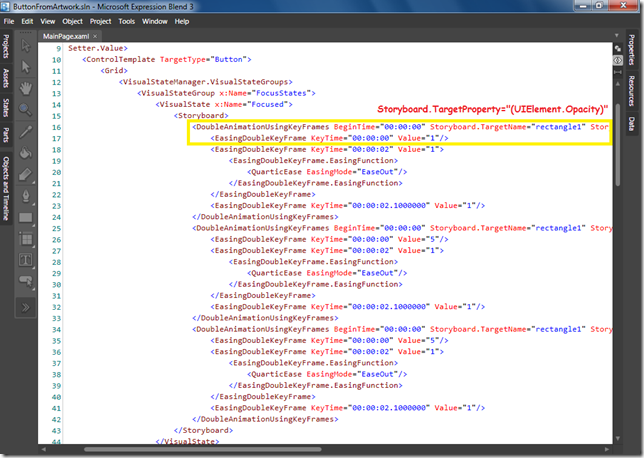Select the Direct Selection tool
This screenshot has height=458, width=644.
[x=25, y=67]
